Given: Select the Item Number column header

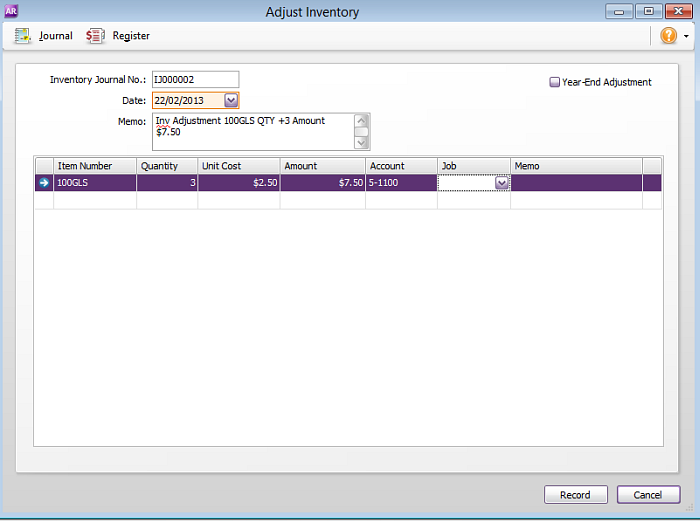Looking at the screenshot, I should (x=94, y=166).
